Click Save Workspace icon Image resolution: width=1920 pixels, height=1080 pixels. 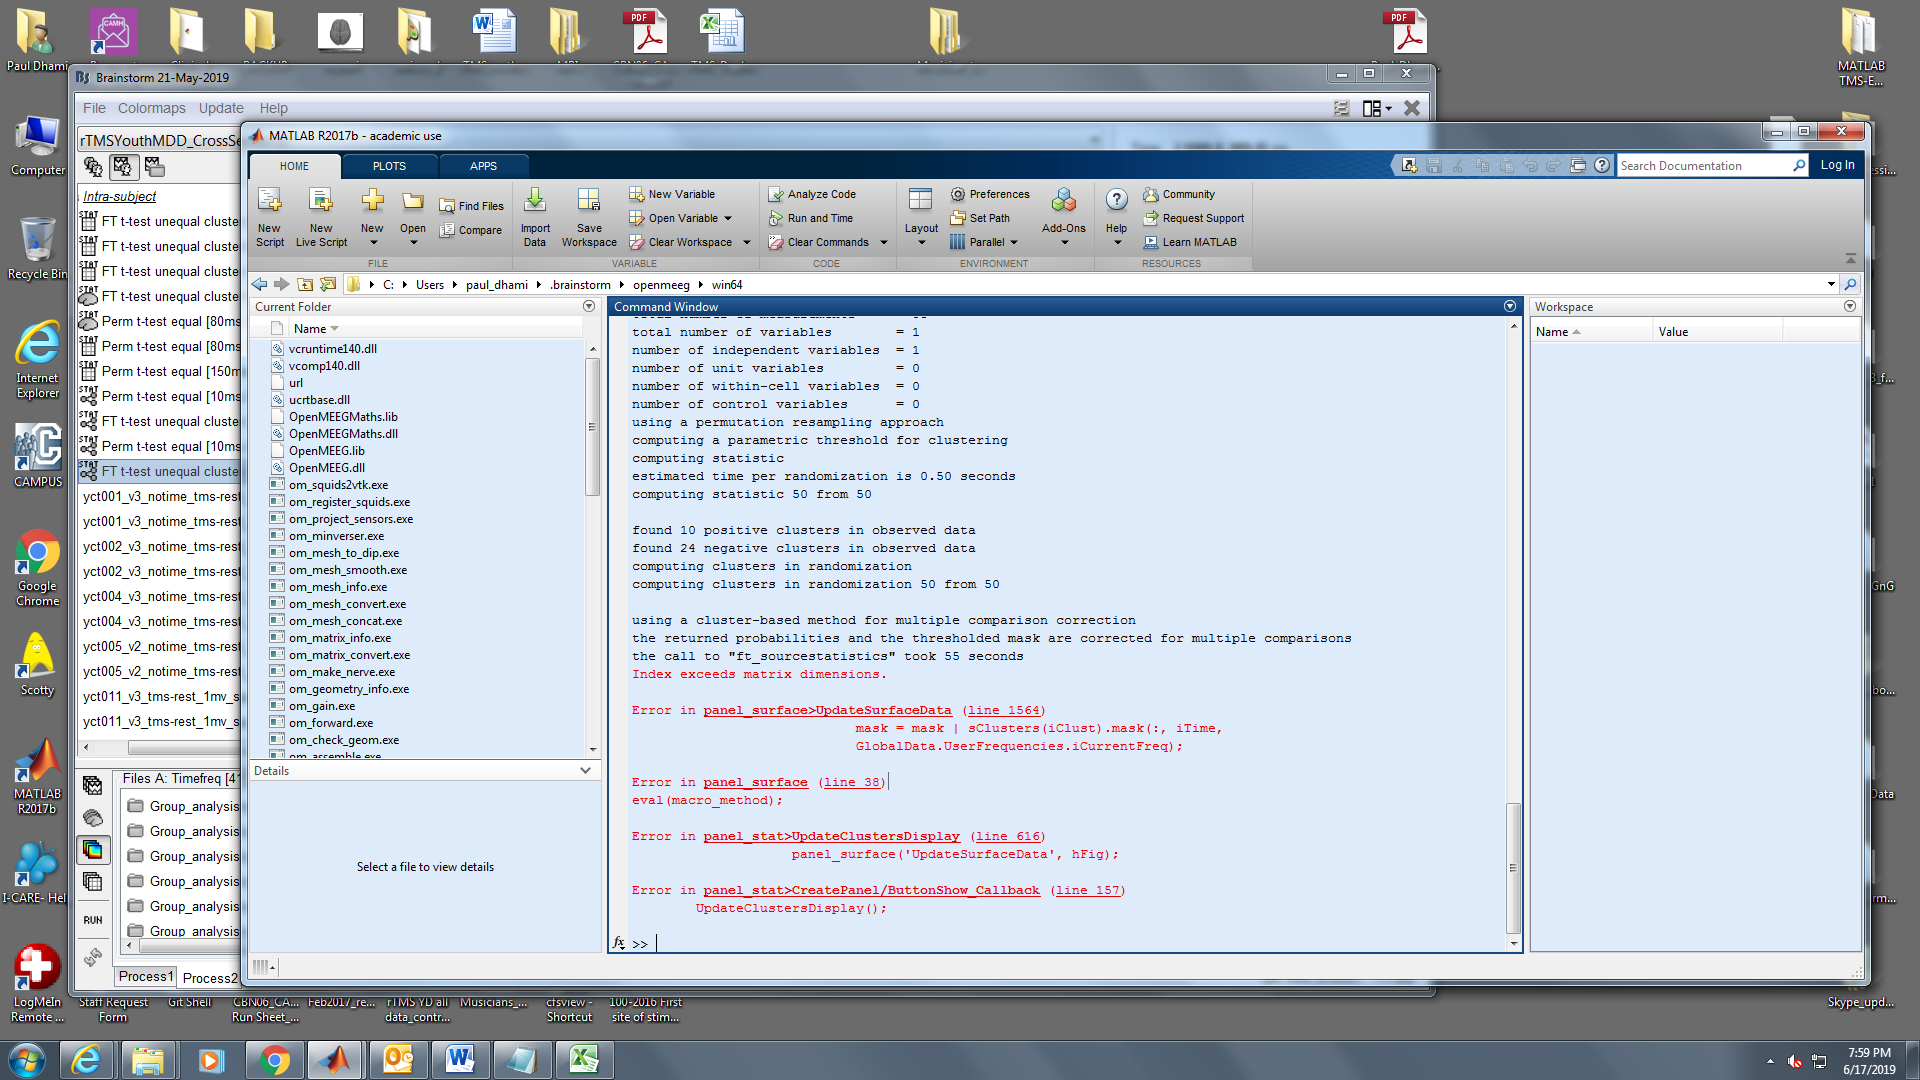tap(589, 201)
